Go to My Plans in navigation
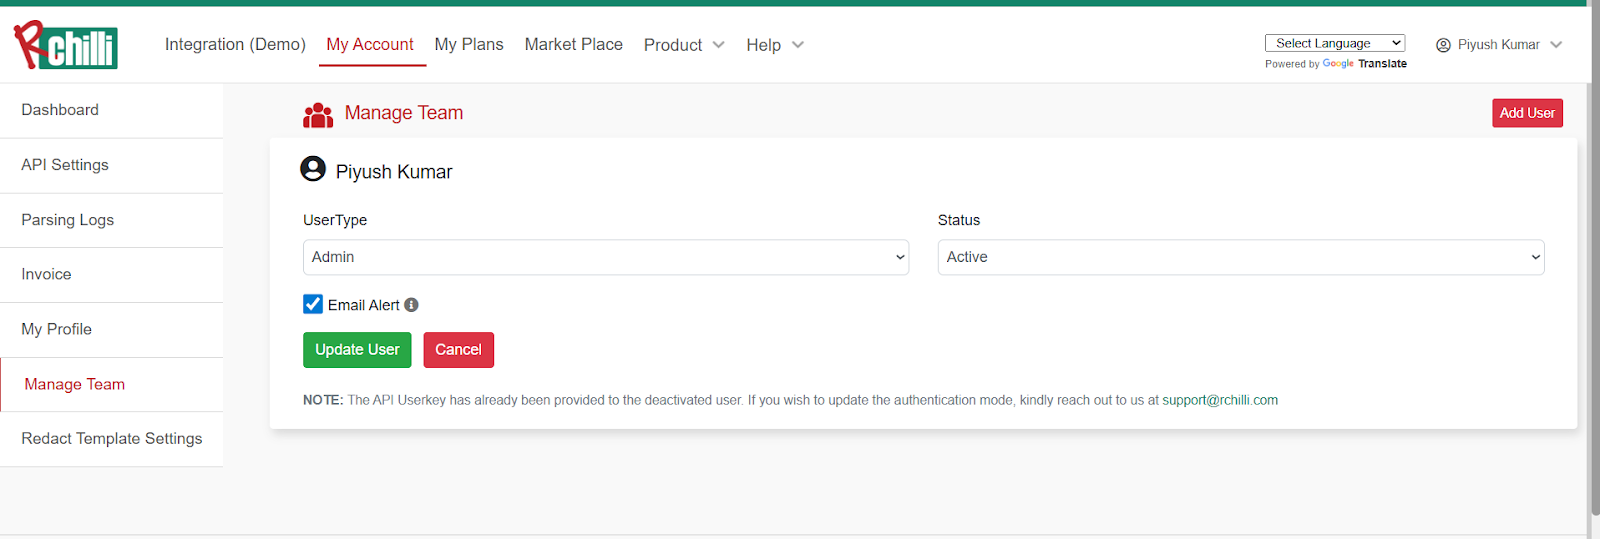The image size is (1600, 539). point(469,45)
